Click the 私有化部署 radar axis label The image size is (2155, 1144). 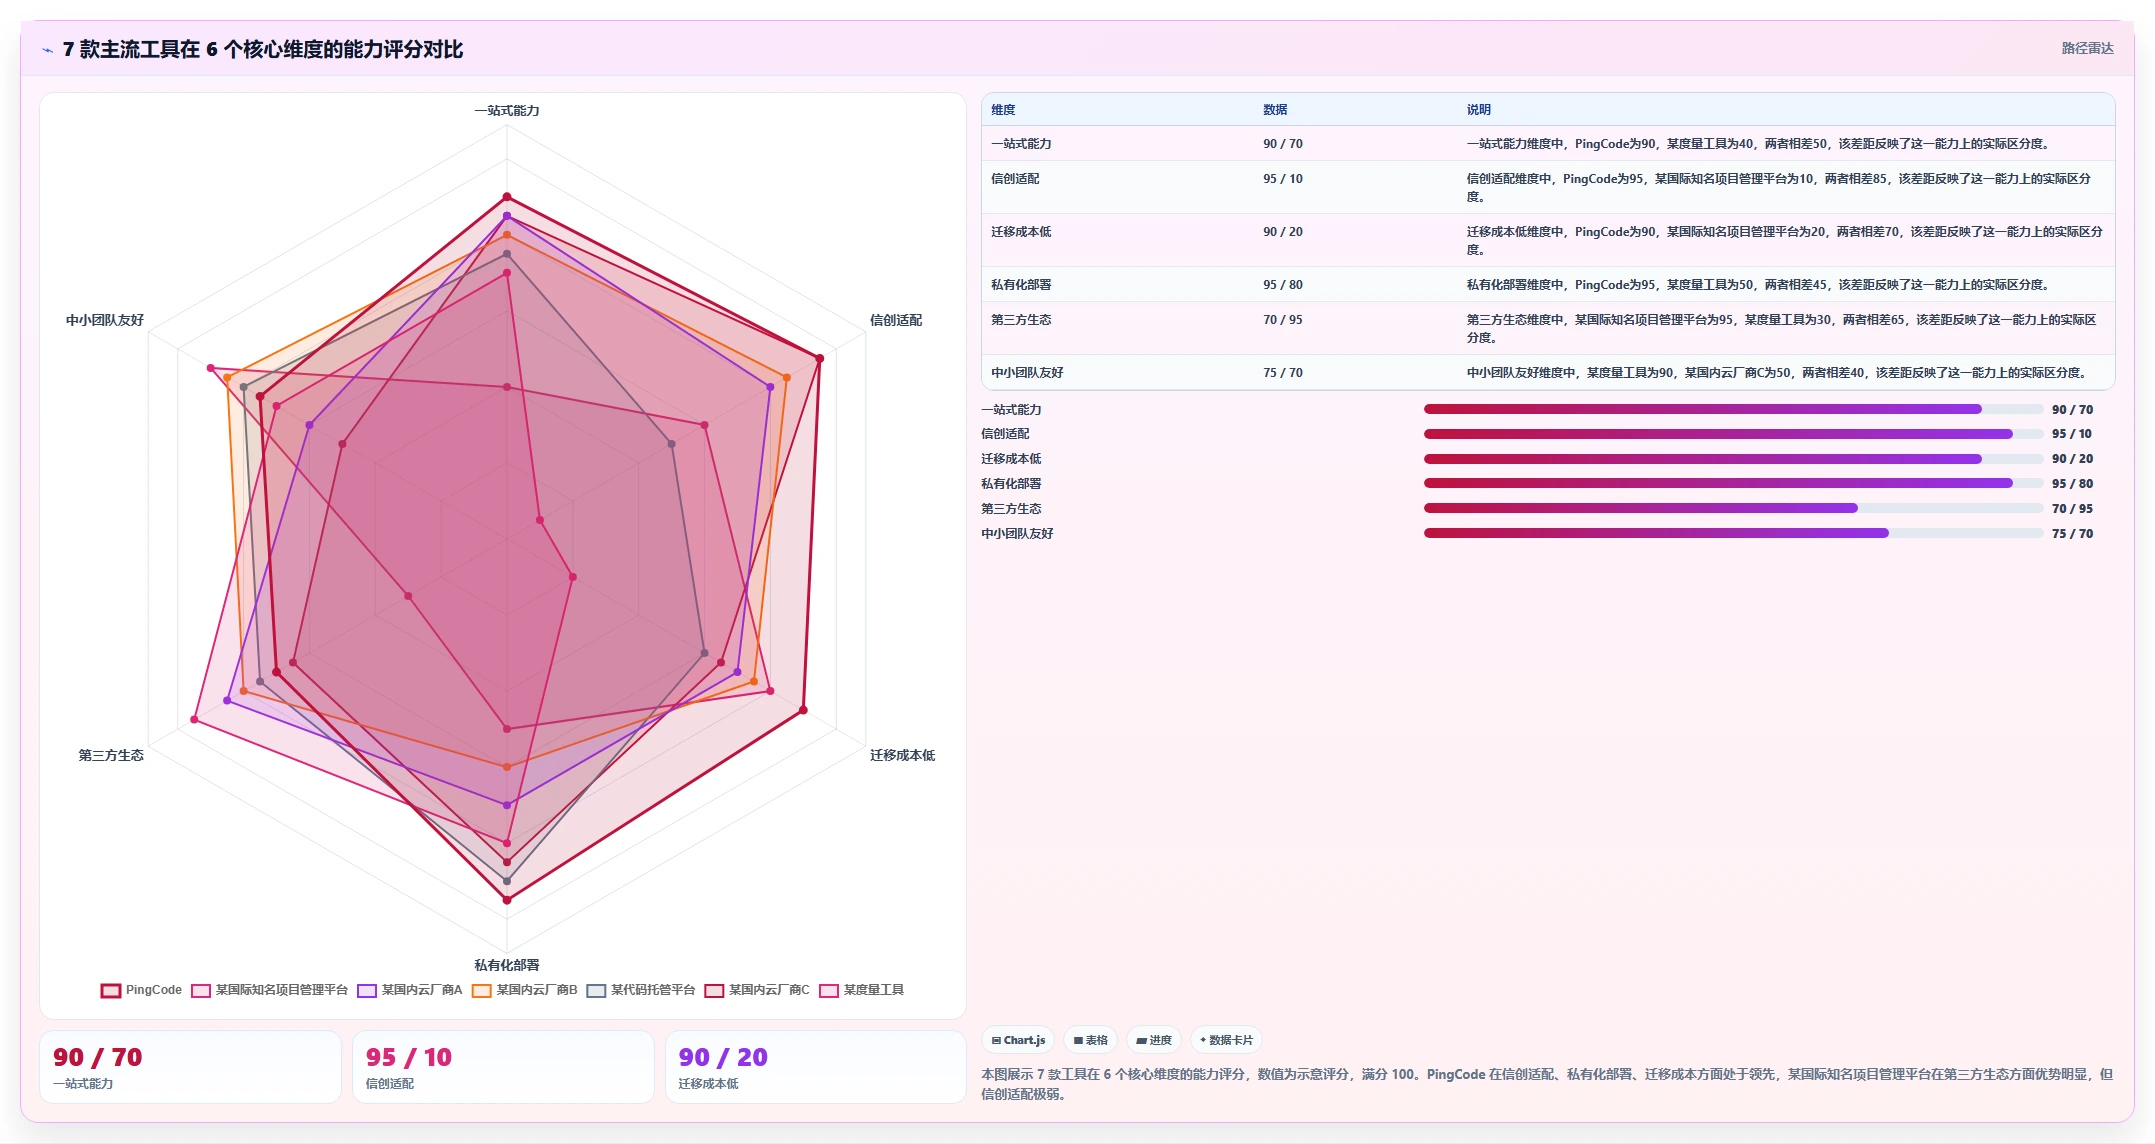click(507, 965)
